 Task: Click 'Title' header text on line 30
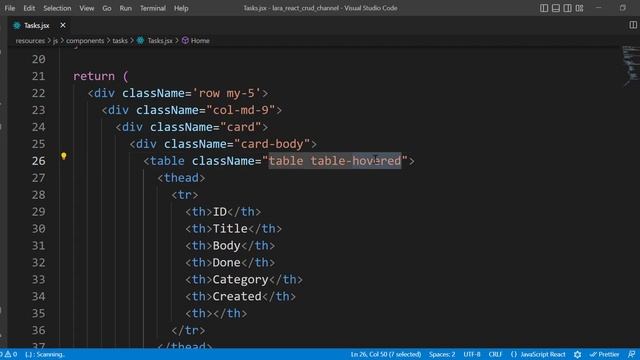point(230,229)
